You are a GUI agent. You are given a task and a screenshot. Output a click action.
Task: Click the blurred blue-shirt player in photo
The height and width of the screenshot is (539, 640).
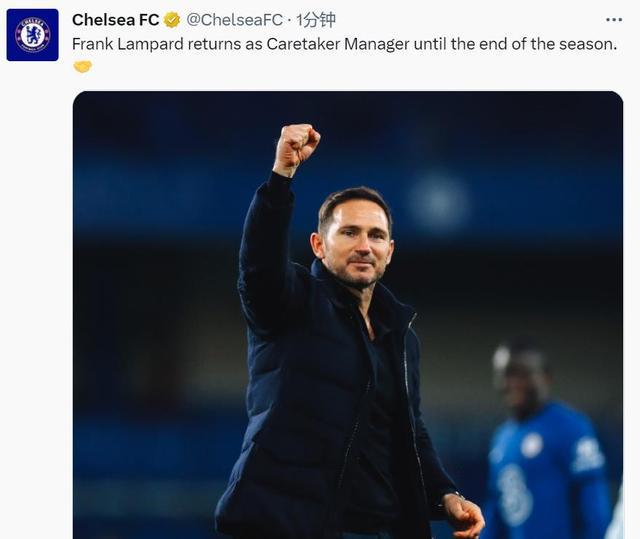tap(540, 450)
